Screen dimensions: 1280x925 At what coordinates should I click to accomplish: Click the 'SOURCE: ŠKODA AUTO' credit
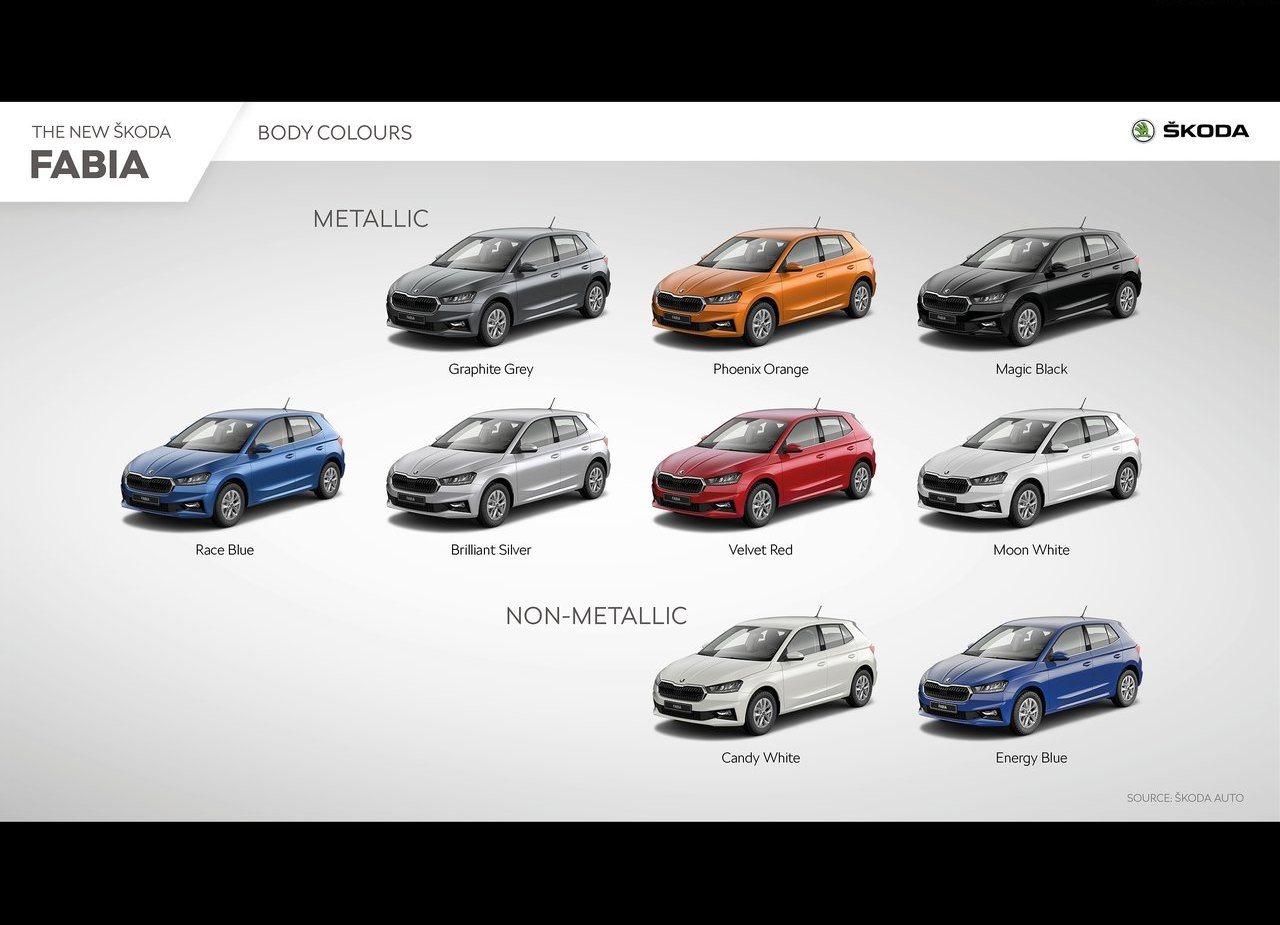(x=1185, y=798)
